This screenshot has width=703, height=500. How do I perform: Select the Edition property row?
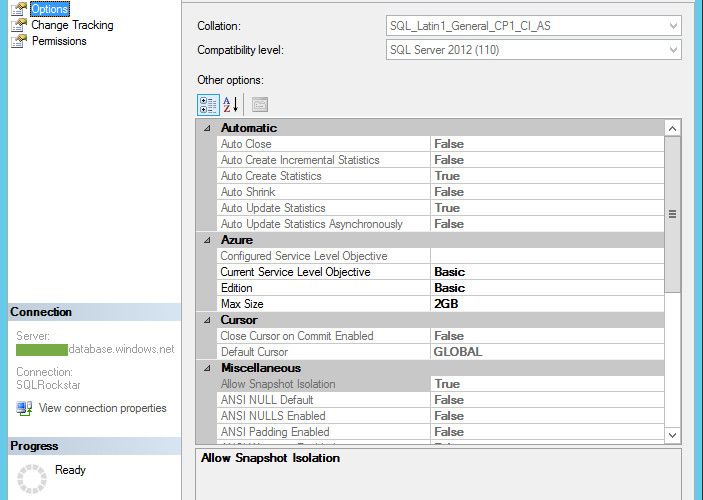point(440,288)
